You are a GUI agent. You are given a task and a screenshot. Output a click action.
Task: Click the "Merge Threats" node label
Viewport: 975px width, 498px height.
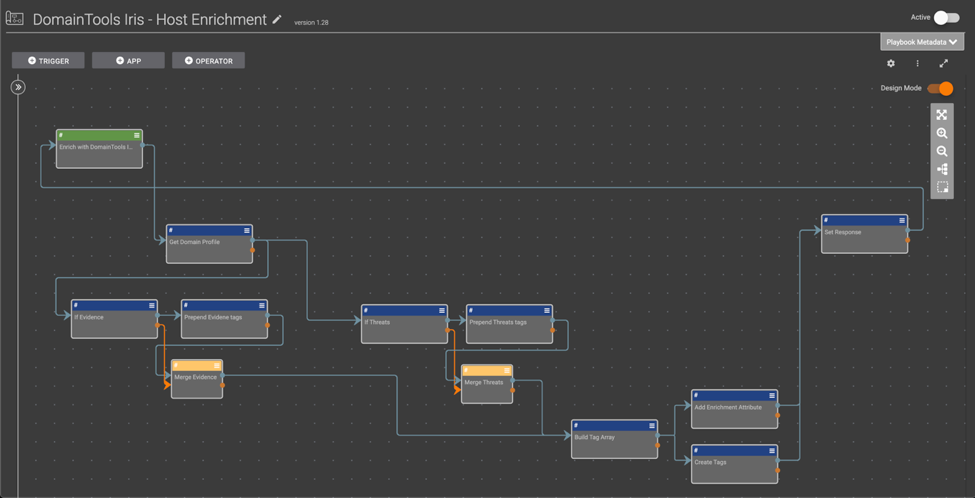[484, 382]
